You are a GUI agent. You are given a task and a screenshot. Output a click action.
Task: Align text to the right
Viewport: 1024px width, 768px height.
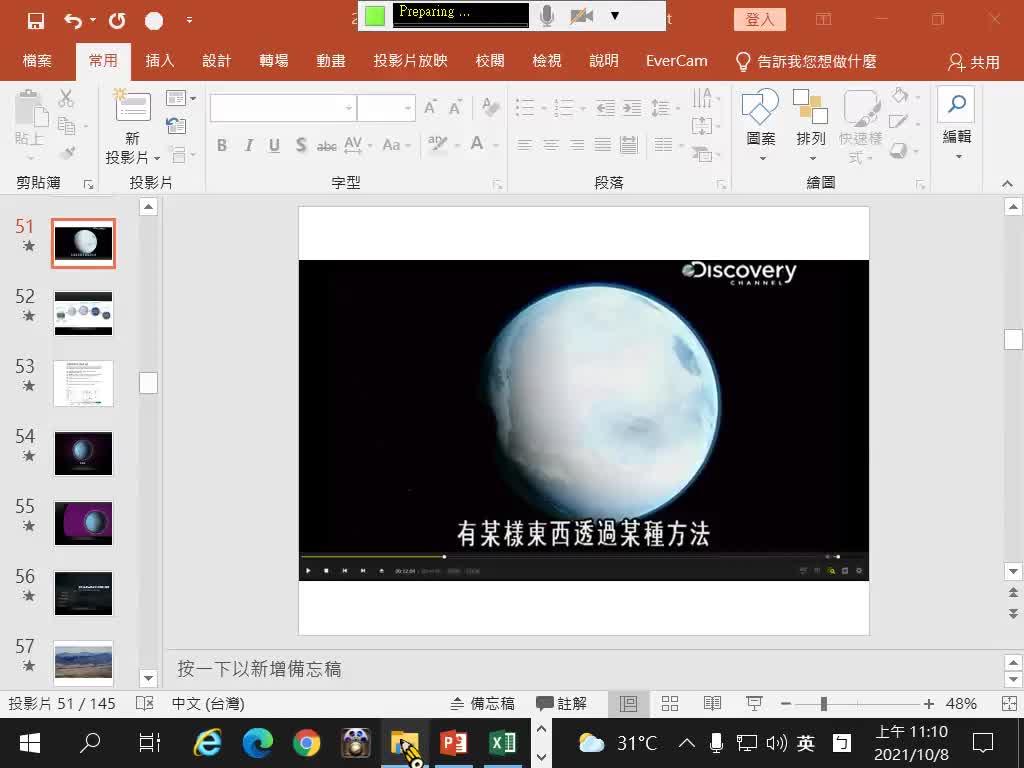tap(577, 144)
